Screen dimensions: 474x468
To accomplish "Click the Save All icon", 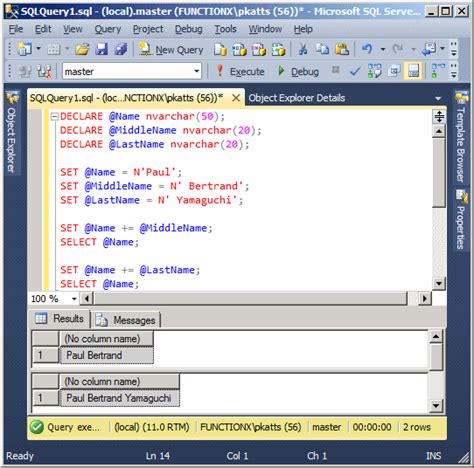I will (121, 49).
